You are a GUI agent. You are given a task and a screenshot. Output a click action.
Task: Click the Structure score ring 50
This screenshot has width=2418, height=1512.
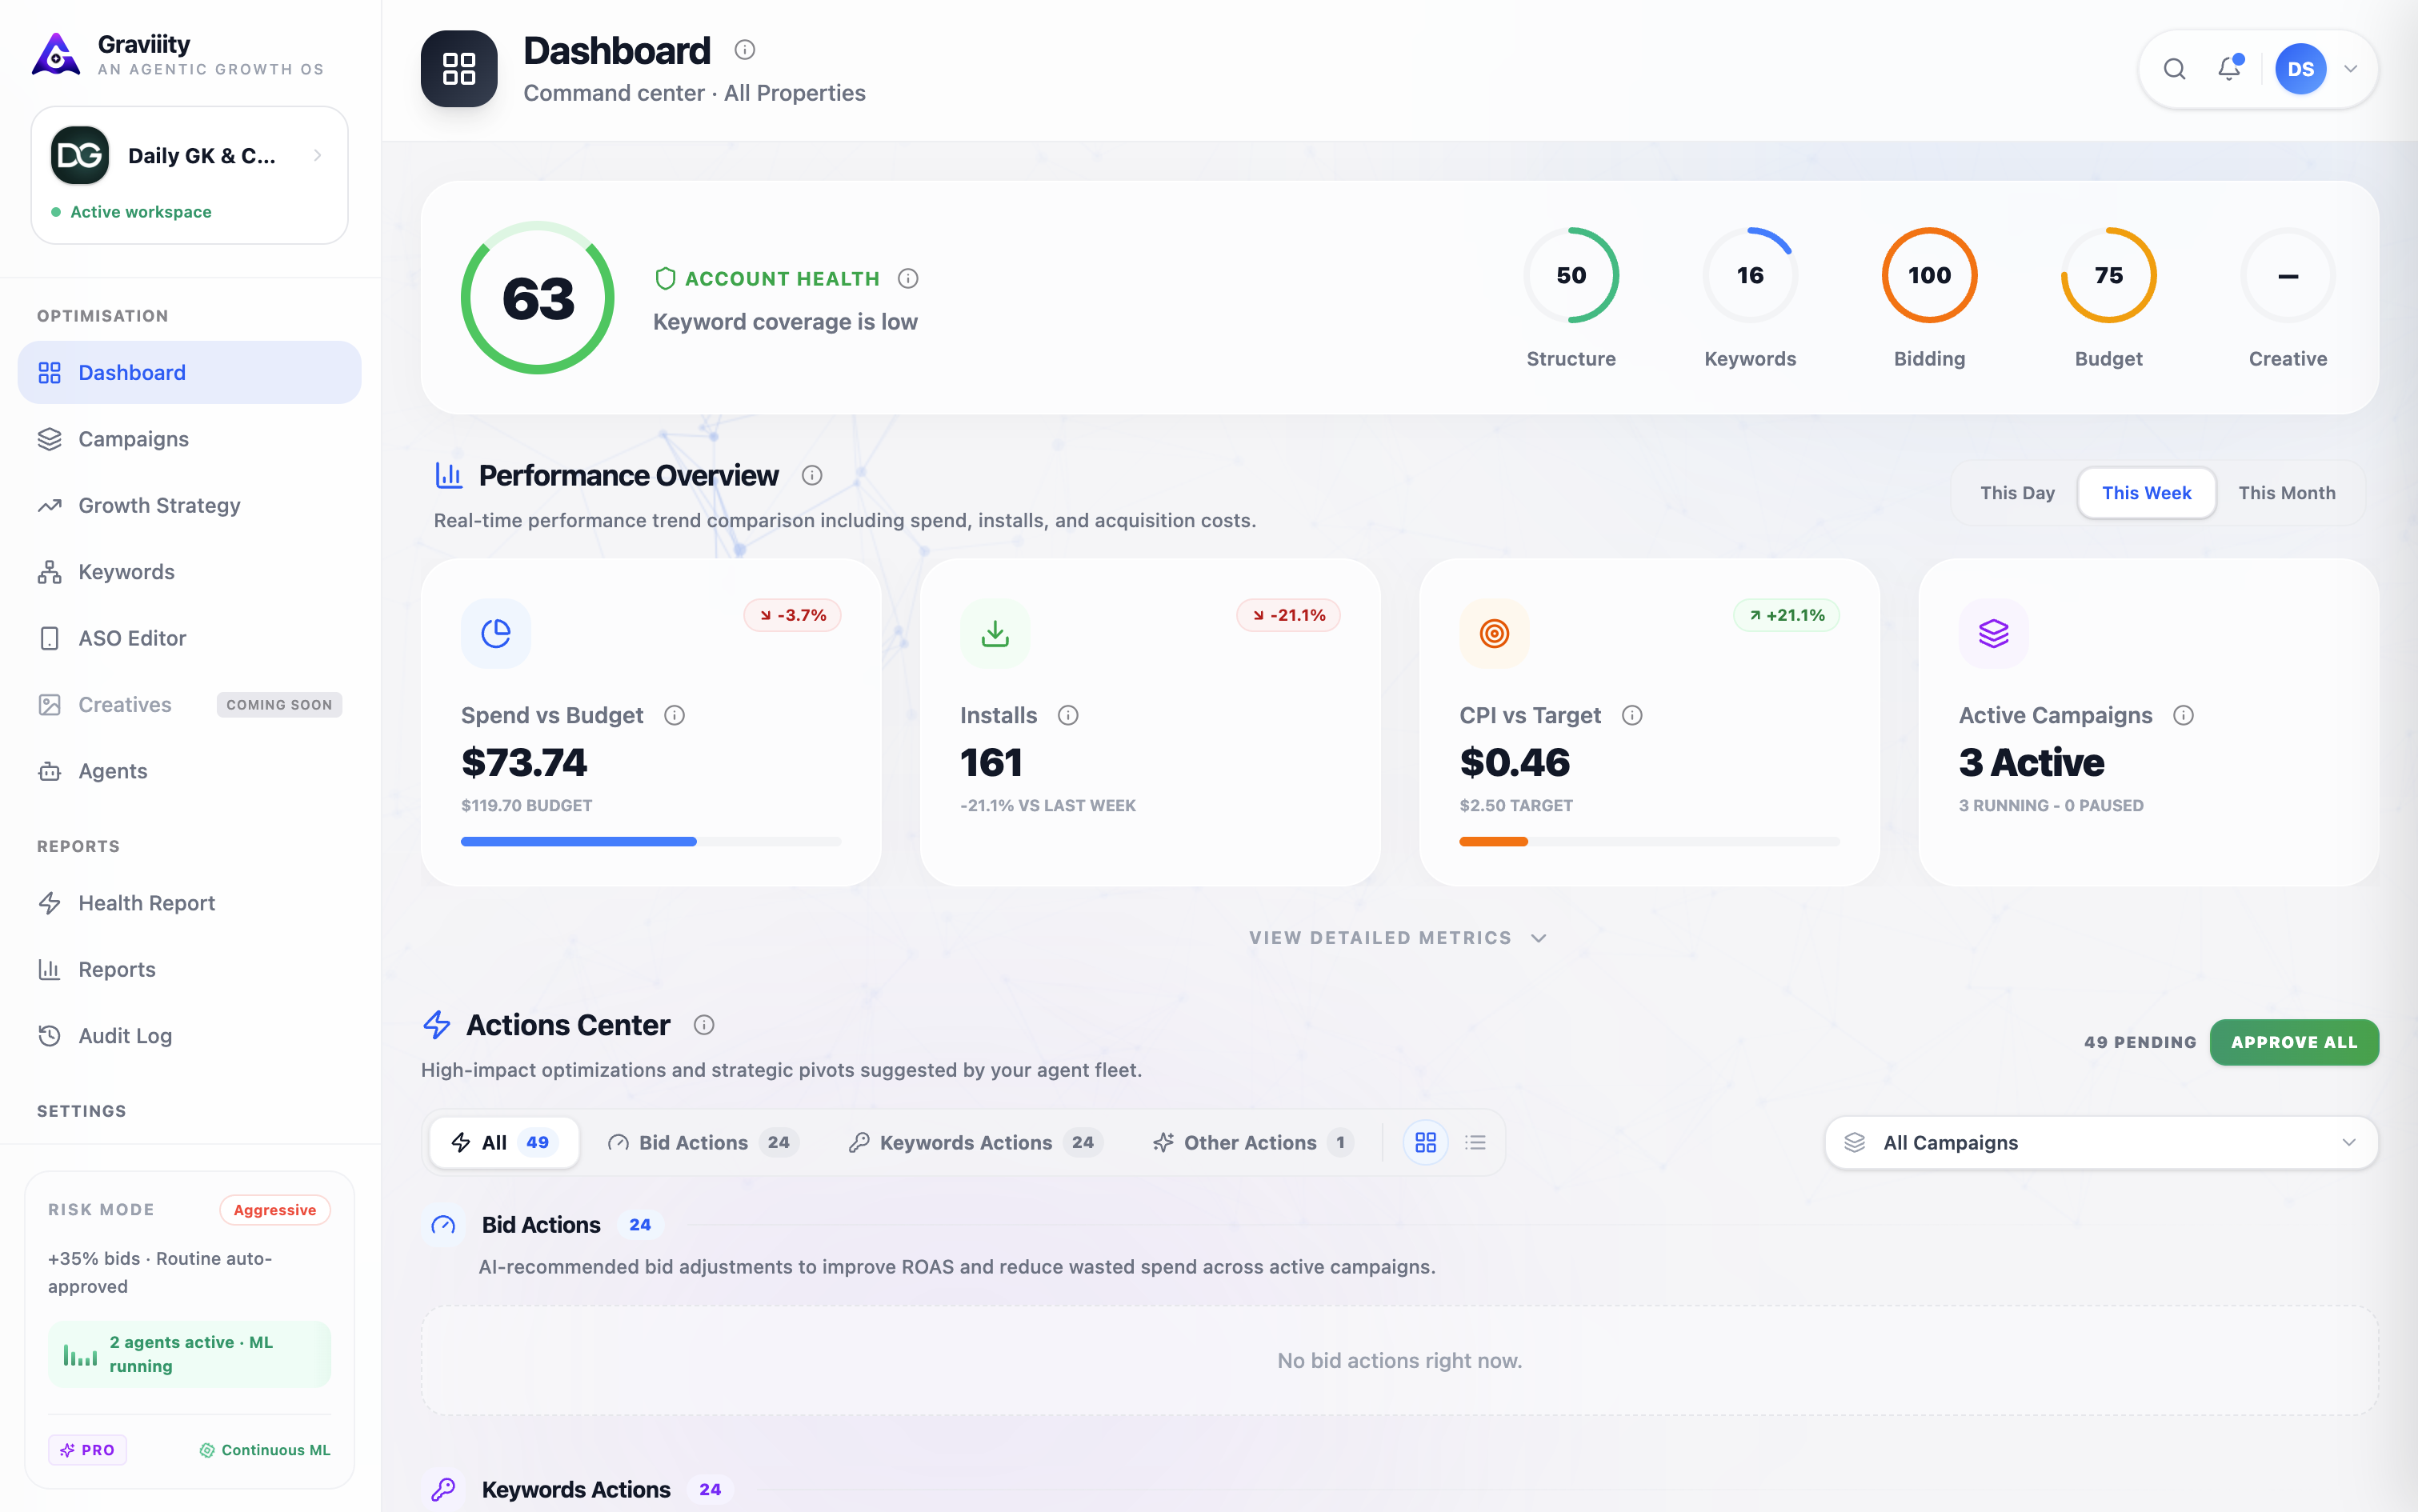tap(1571, 275)
